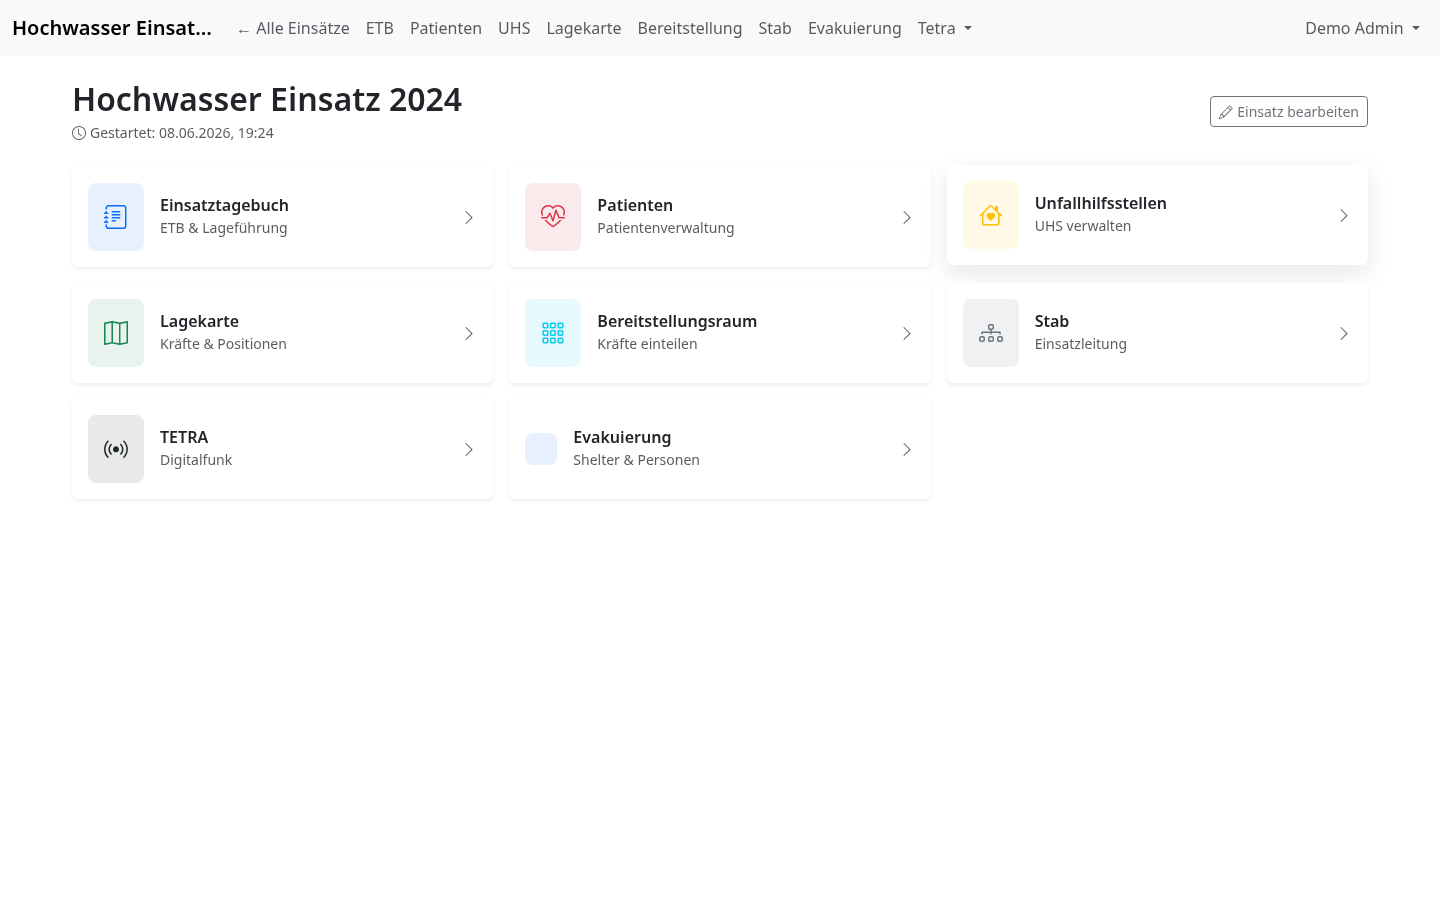The height and width of the screenshot is (900, 1440).
Task: Click the 'Hochwasser Einsatz 2024' page heading
Action: pyautogui.click(x=267, y=99)
